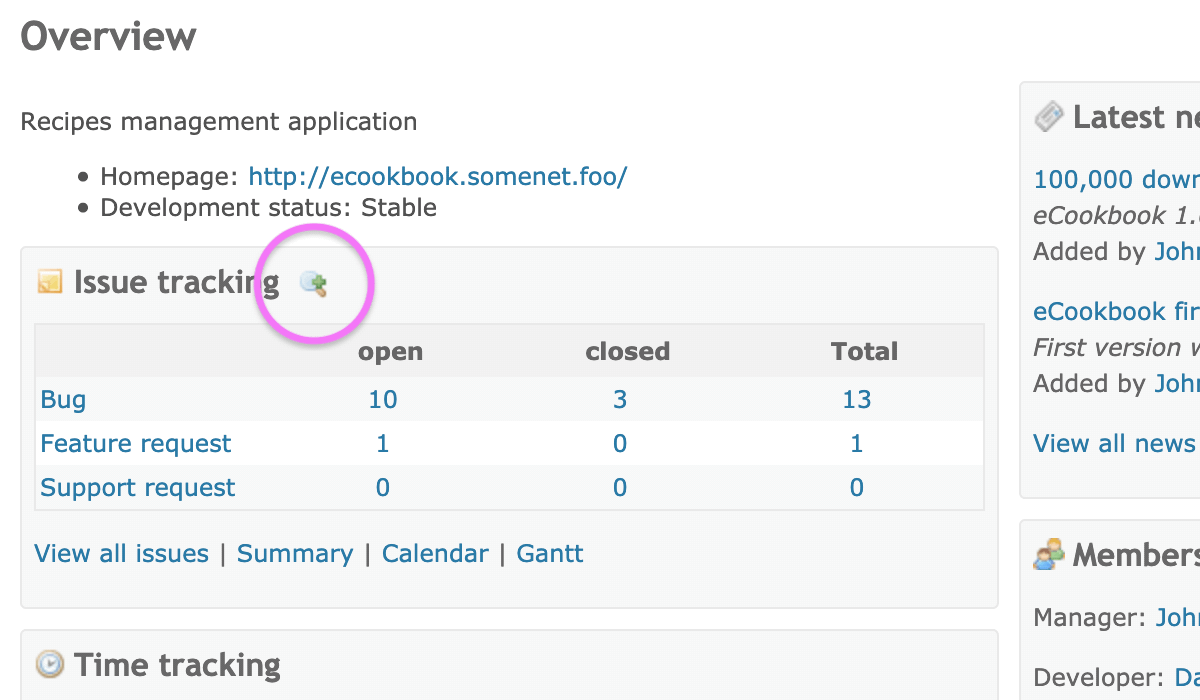The image size is (1200, 700).
Task: Click the Time tracking clock icon
Action: tap(49, 664)
